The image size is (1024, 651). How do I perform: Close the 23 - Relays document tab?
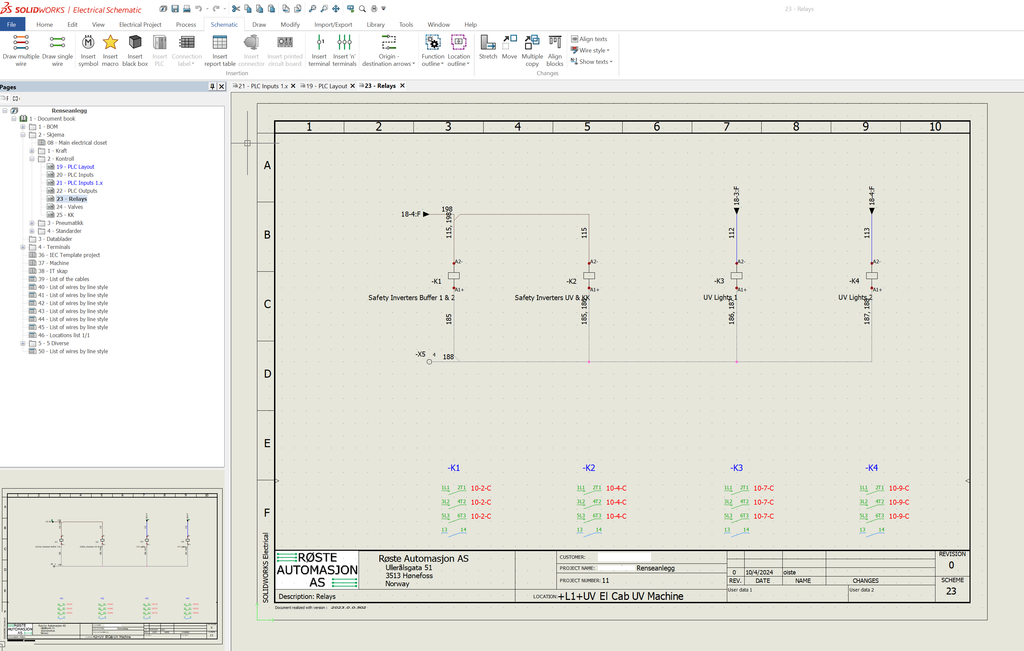(402, 86)
